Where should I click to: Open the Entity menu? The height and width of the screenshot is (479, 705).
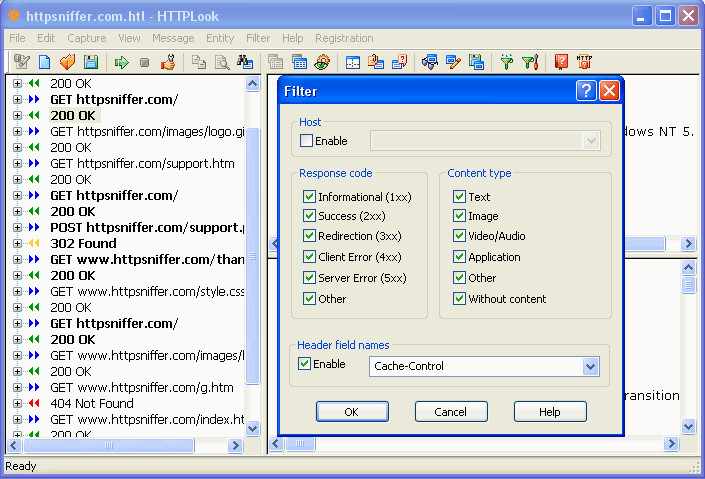(220, 38)
